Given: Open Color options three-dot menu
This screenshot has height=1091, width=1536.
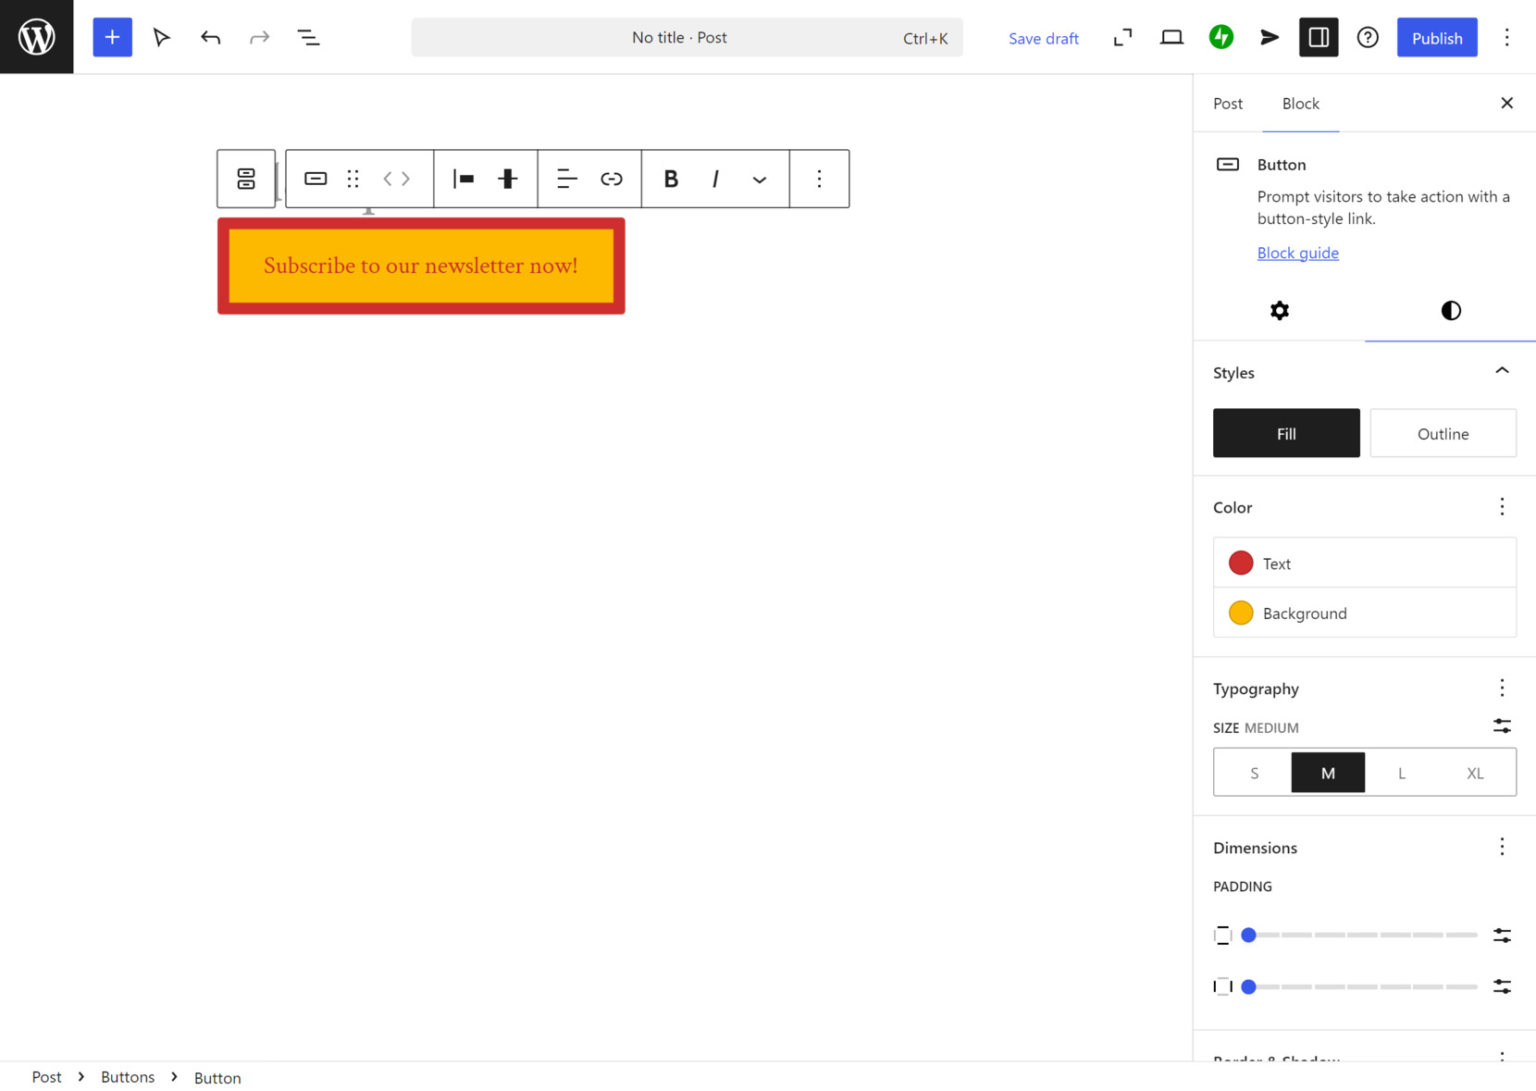Looking at the screenshot, I should pyautogui.click(x=1501, y=507).
